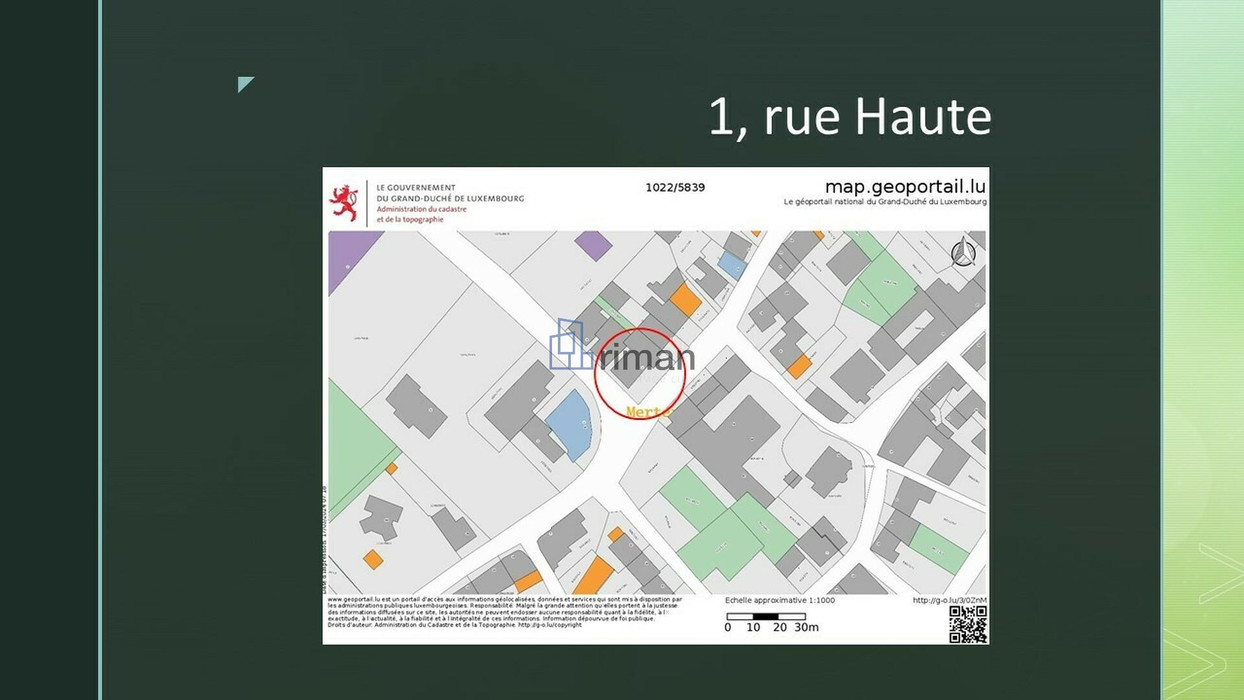Click the red lion coat of arms logo

[x=344, y=203]
